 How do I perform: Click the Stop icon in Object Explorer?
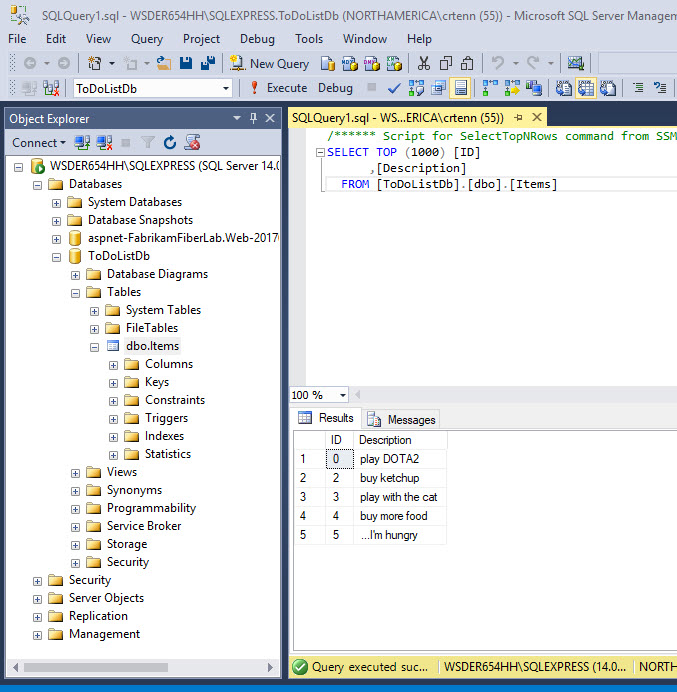(126, 143)
